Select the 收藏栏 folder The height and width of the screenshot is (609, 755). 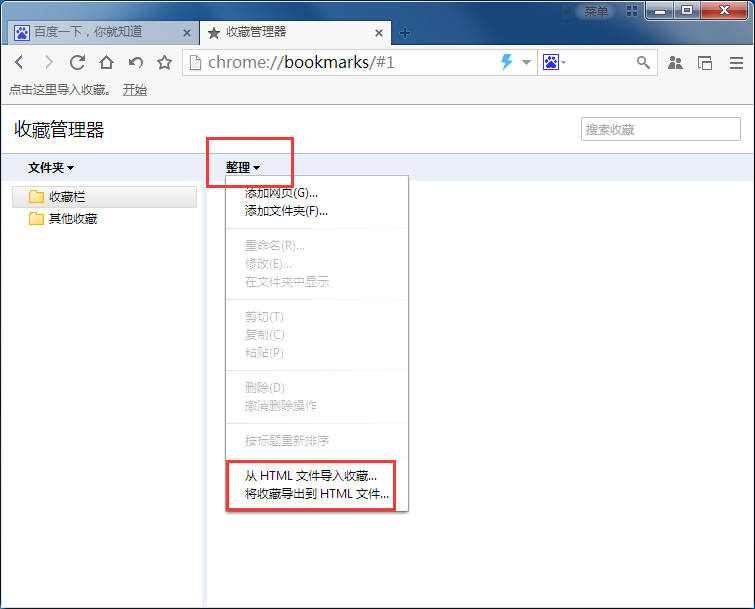(104, 196)
